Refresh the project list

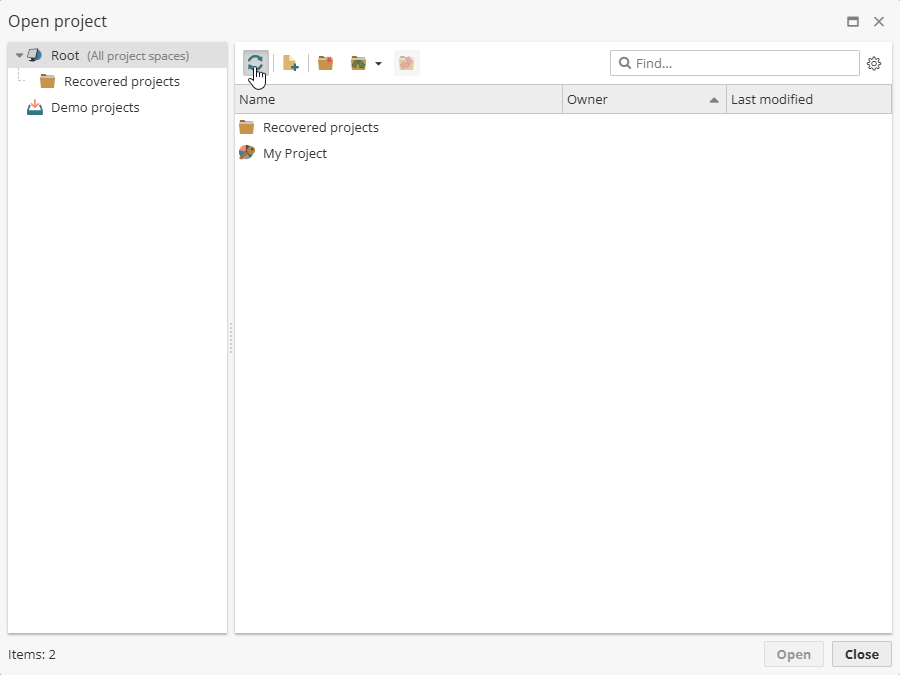click(256, 62)
